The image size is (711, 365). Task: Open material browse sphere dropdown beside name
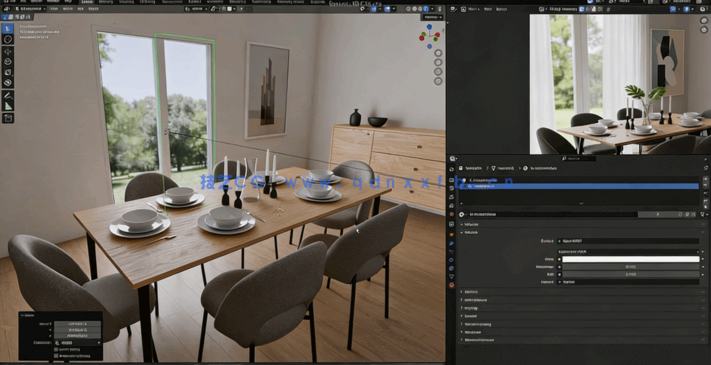462,214
